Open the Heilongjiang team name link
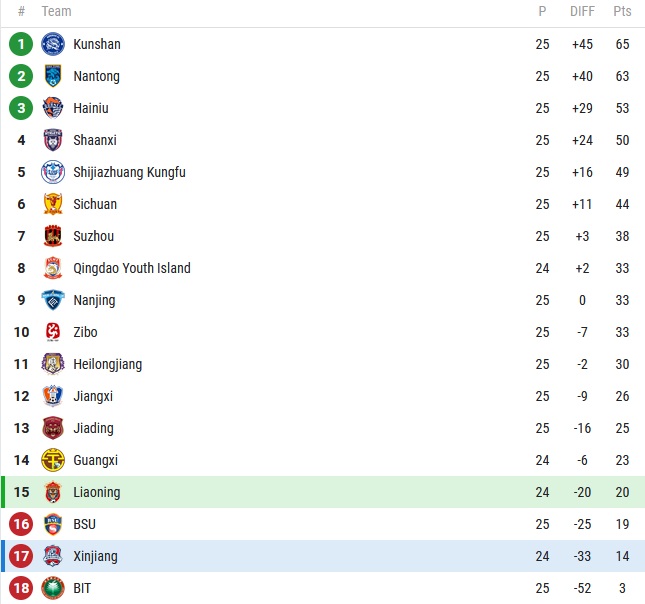 tap(107, 364)
